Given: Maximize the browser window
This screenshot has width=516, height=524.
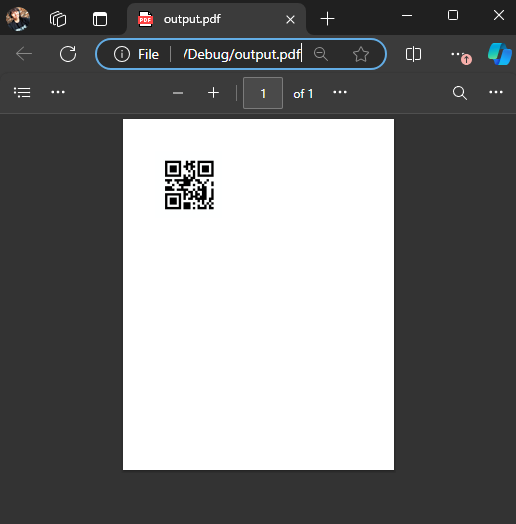Looking at the screenshot, I should click(x=453, y=15).
